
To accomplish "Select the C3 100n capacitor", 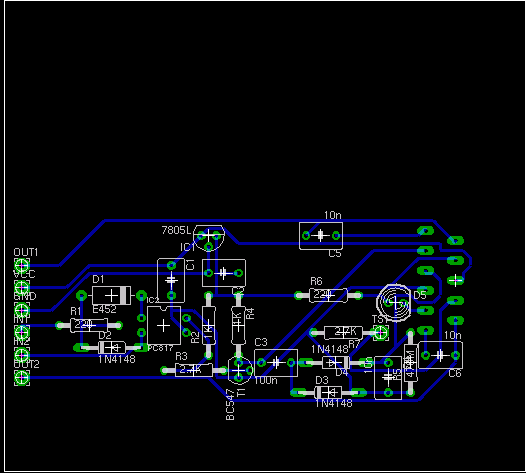I will tap(276, 363).
